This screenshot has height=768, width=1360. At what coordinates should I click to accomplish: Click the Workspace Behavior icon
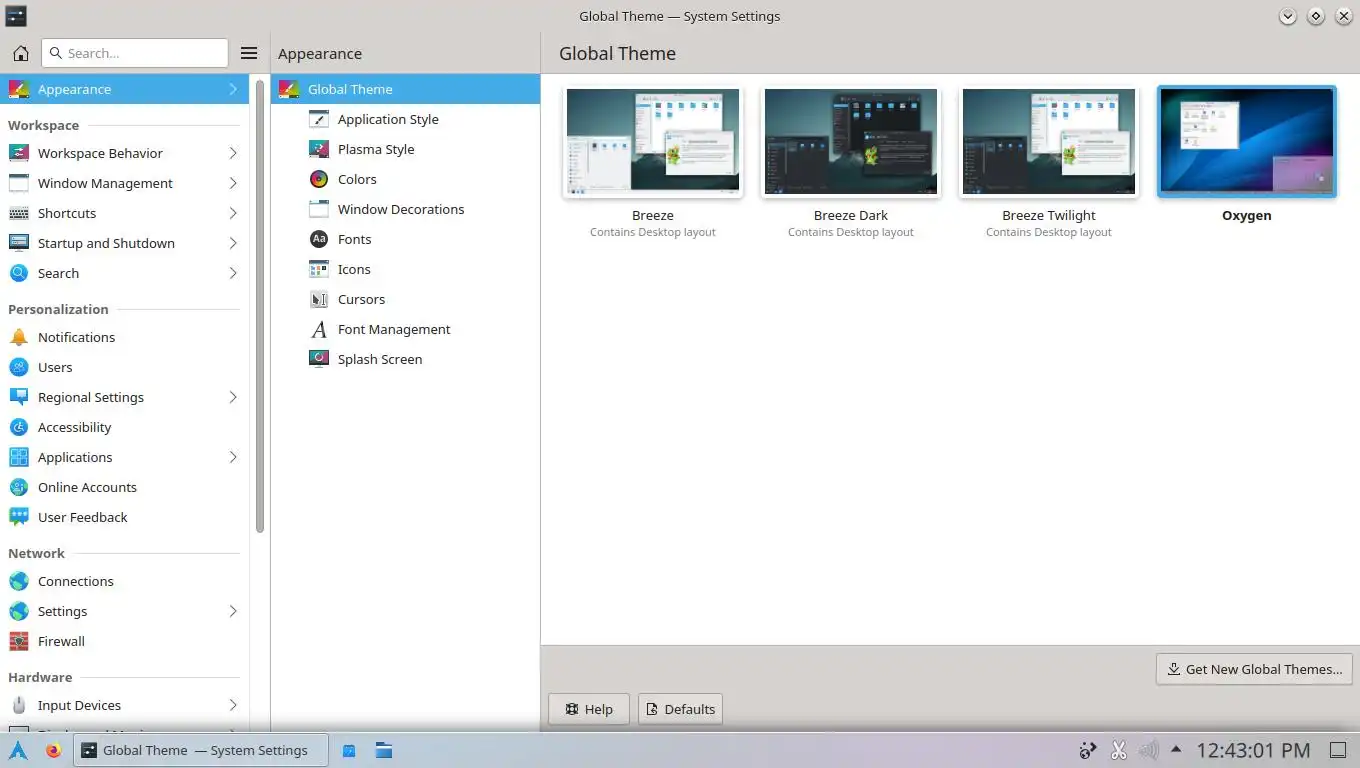(x=18, y=153)
